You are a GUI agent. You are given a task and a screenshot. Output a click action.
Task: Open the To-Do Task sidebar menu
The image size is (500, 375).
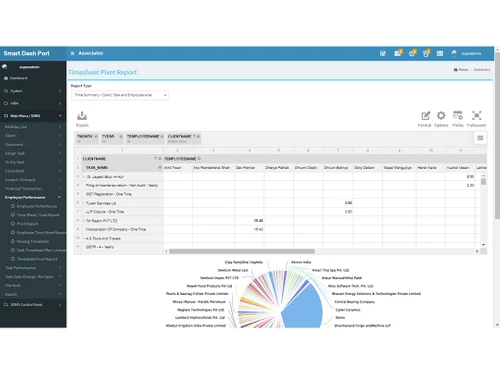click(33, 162)
